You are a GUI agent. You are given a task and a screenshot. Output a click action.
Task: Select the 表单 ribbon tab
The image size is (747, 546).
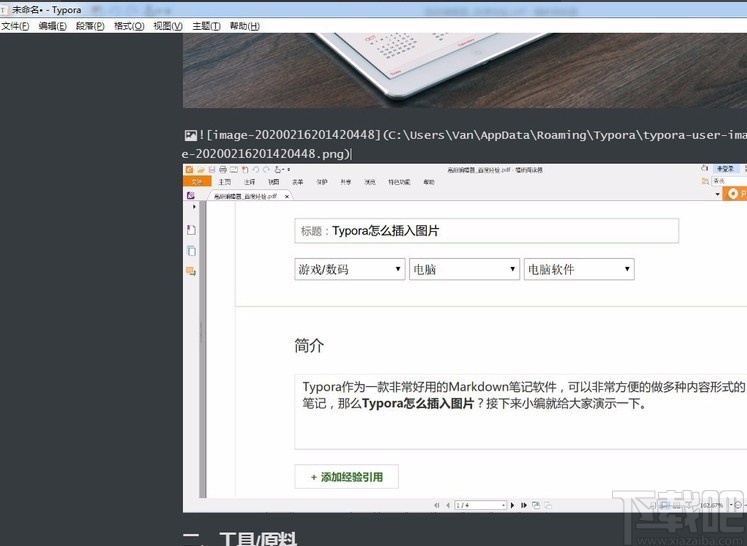pyautogui.click(x=298, y=182)
